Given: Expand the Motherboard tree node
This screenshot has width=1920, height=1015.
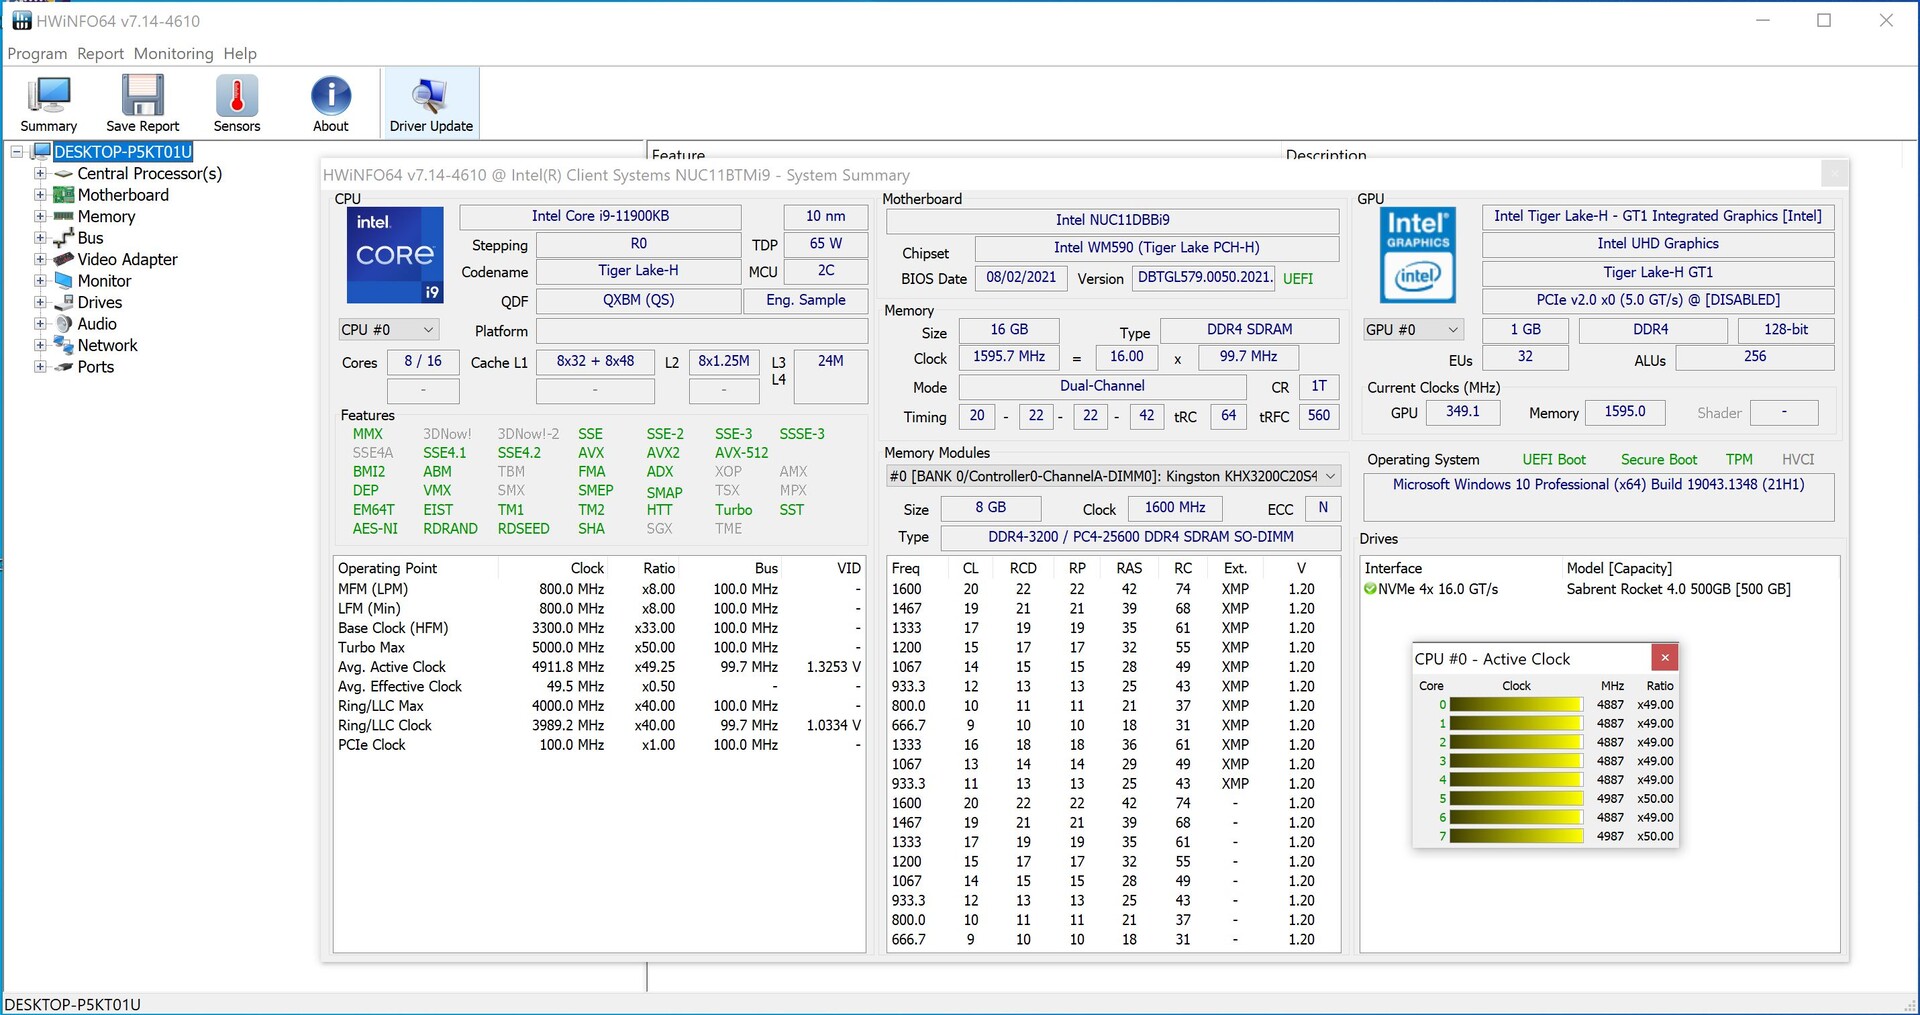Looking at the screenshot, I should (40, 195).
